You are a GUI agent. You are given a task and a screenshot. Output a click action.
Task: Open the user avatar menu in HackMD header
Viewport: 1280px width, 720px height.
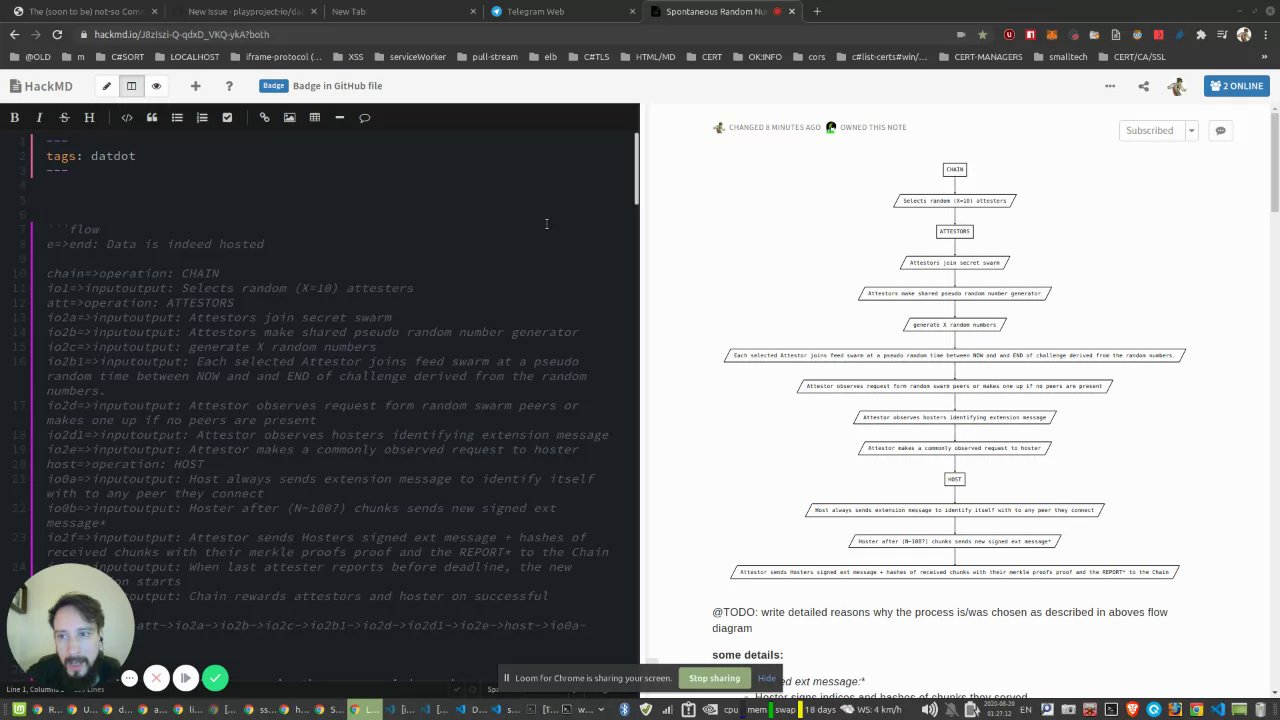1177,86
